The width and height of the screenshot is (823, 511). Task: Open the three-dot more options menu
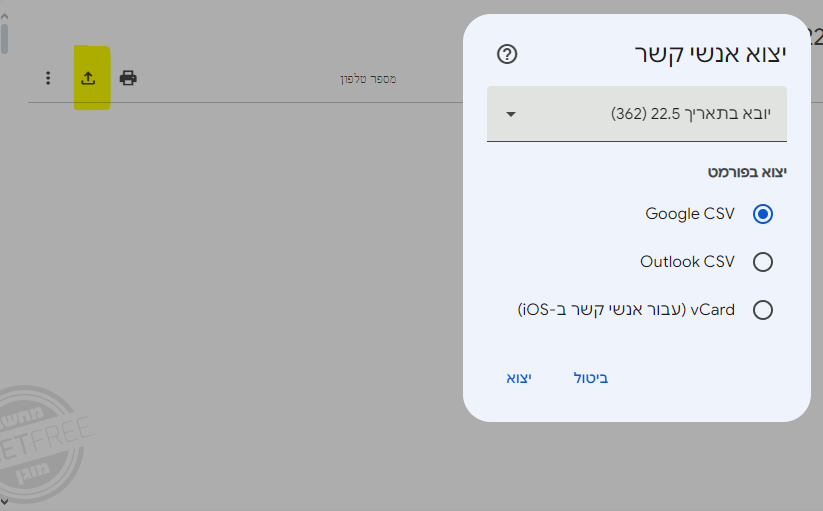(x=48, y=78)
